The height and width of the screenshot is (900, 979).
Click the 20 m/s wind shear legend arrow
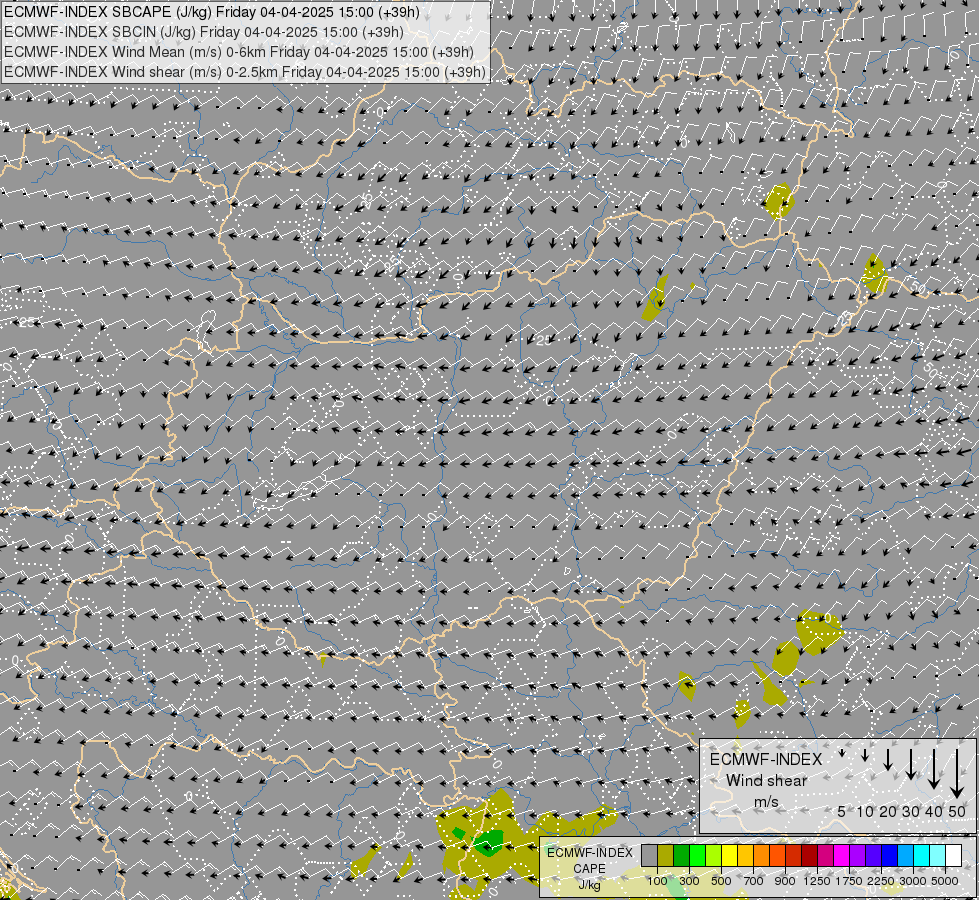click(x=888, y=759)
